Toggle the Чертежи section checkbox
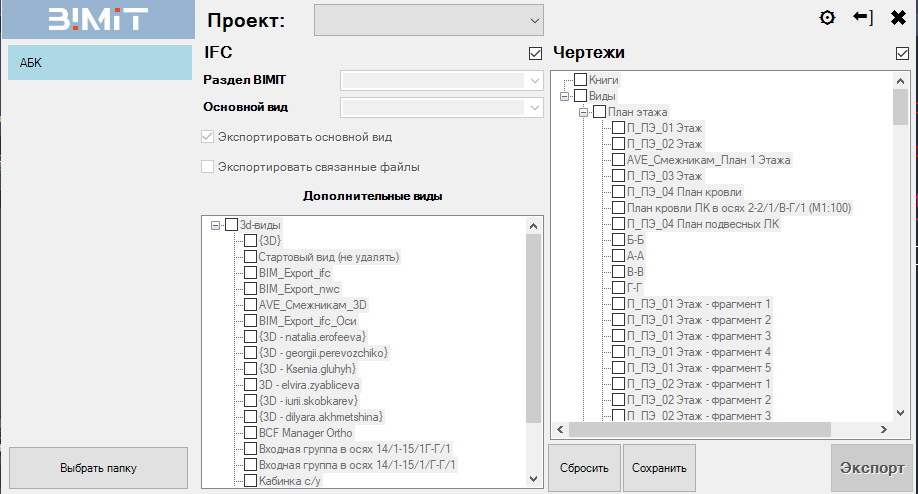This screenshot has width=918, height=494. [x=902, y=54]
